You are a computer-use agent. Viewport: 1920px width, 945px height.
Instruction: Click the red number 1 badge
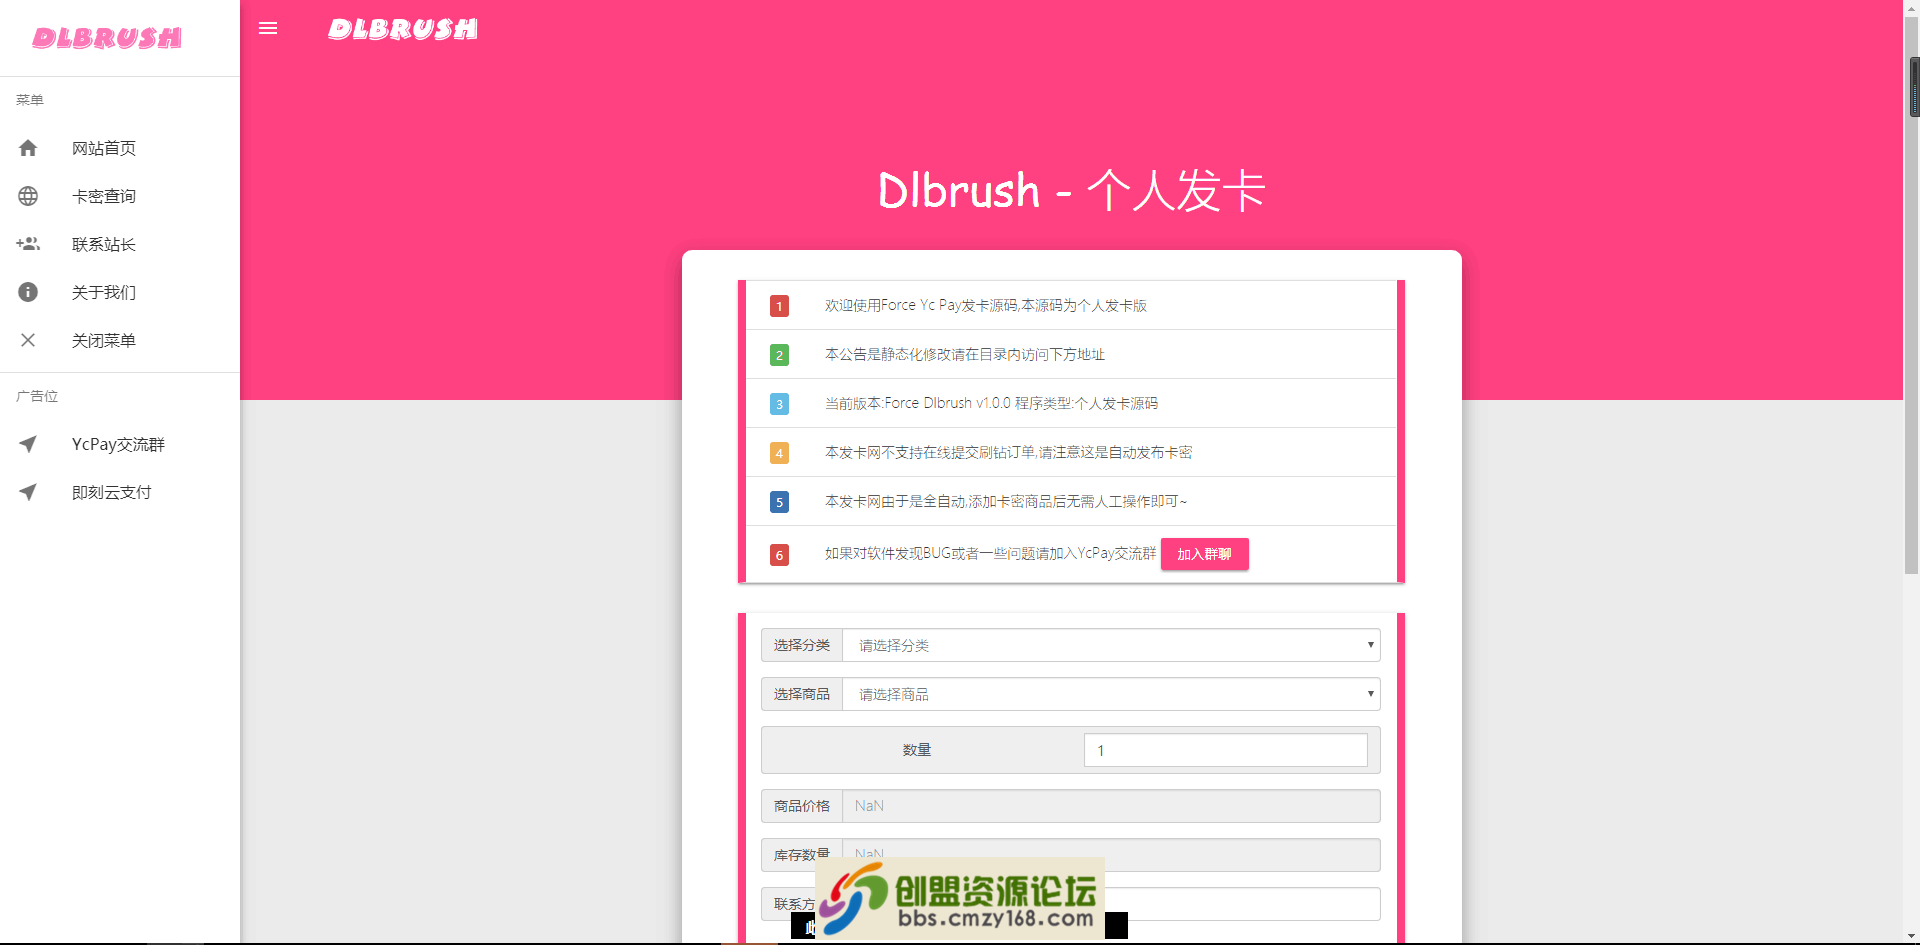(x=779, y=306)
